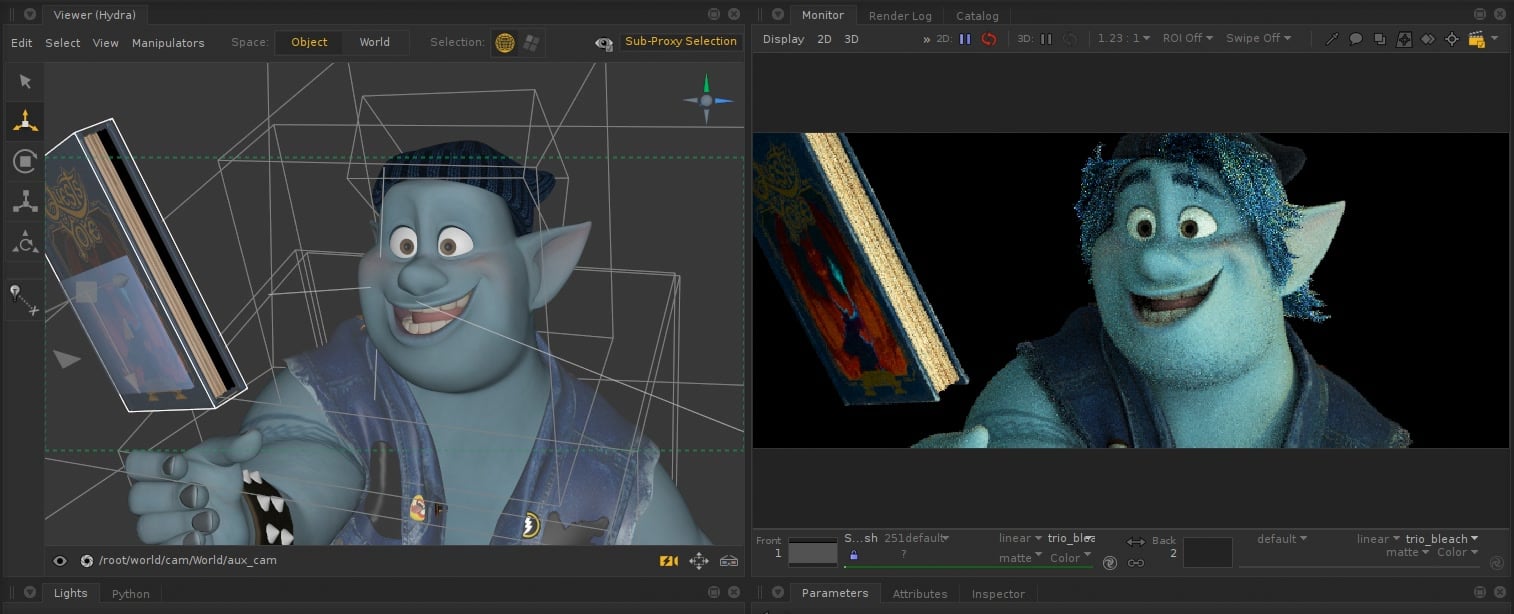Click the swap front and back arrows
The image size is (1514, 614).
1135,542
